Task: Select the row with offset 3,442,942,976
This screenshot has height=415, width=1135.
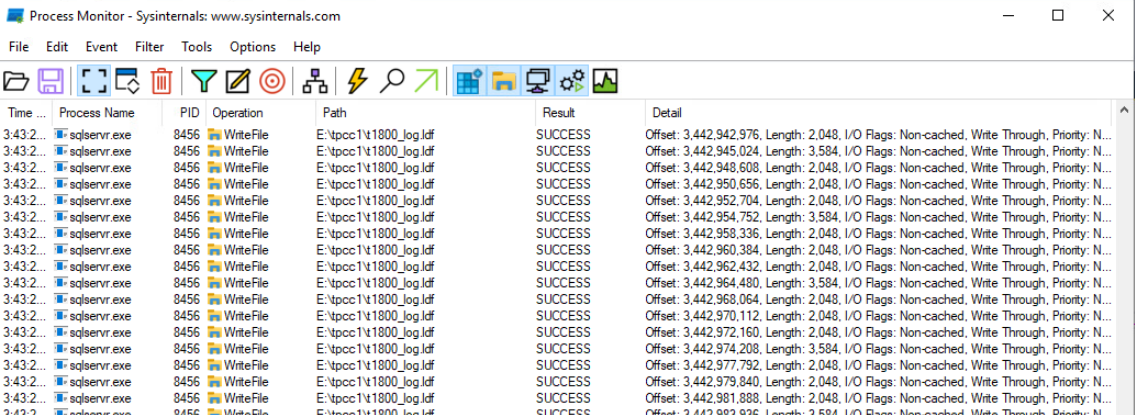Action: 557,135
